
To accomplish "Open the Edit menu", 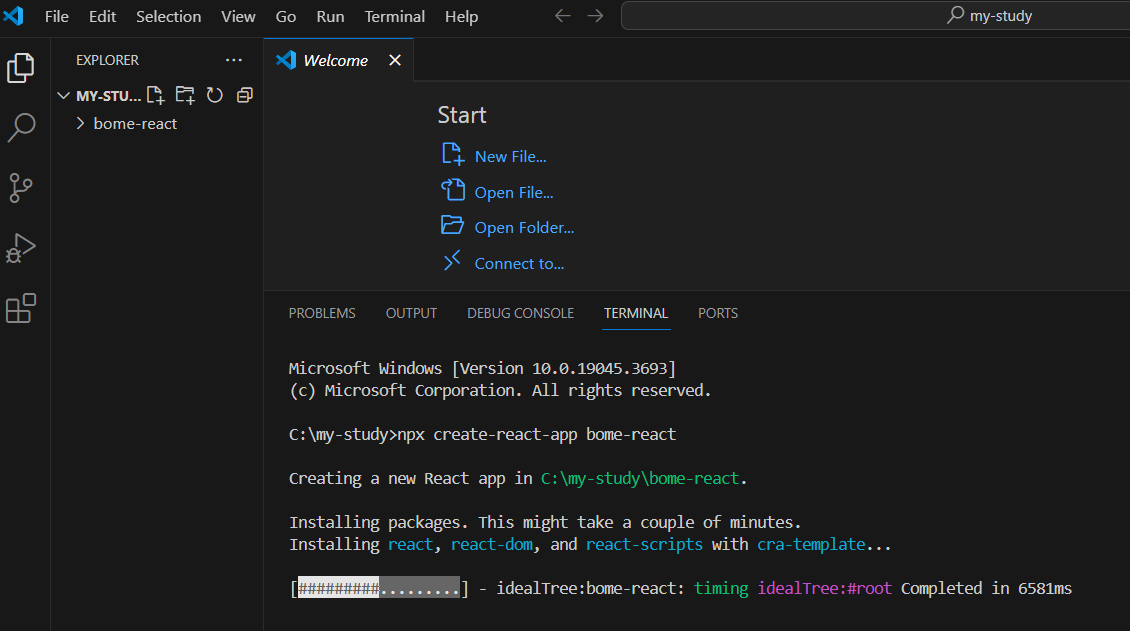I will (102, 17).
